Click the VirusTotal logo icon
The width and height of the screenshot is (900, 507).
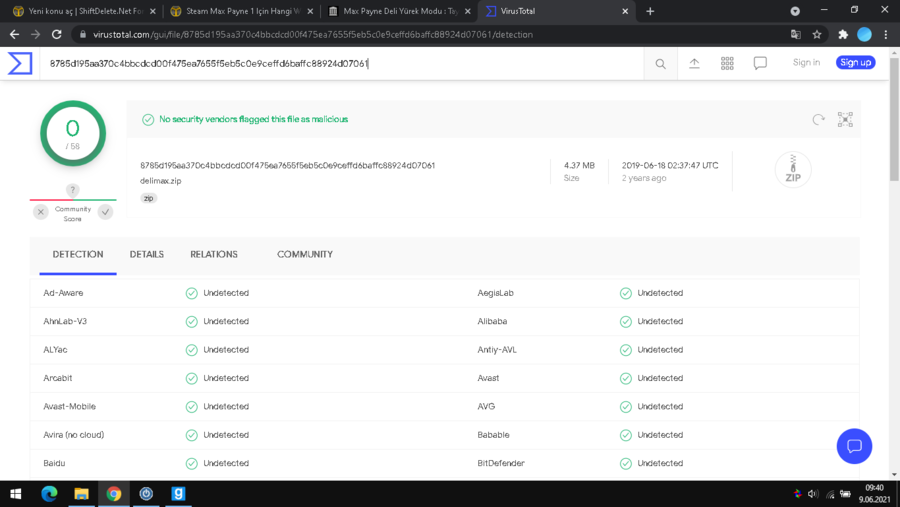click(x=20, y=63)
